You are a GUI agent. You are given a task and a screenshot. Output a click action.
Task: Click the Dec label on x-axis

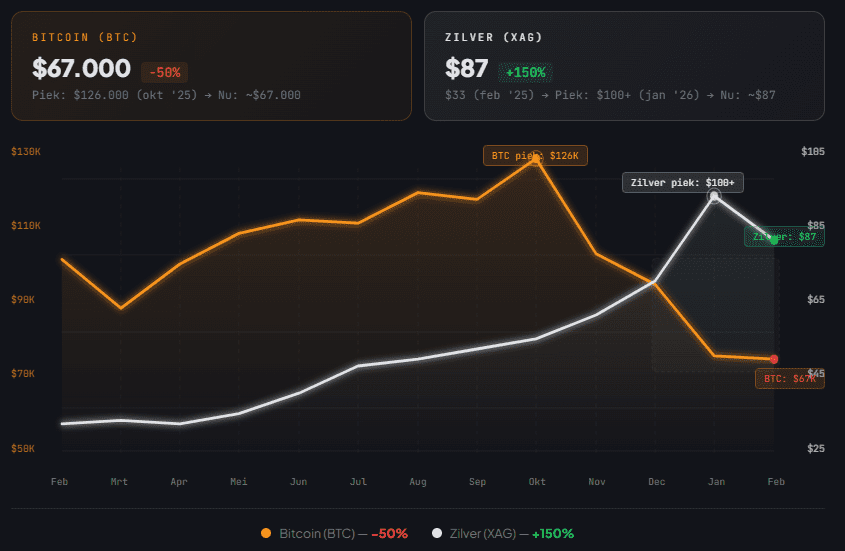point(656,482)
